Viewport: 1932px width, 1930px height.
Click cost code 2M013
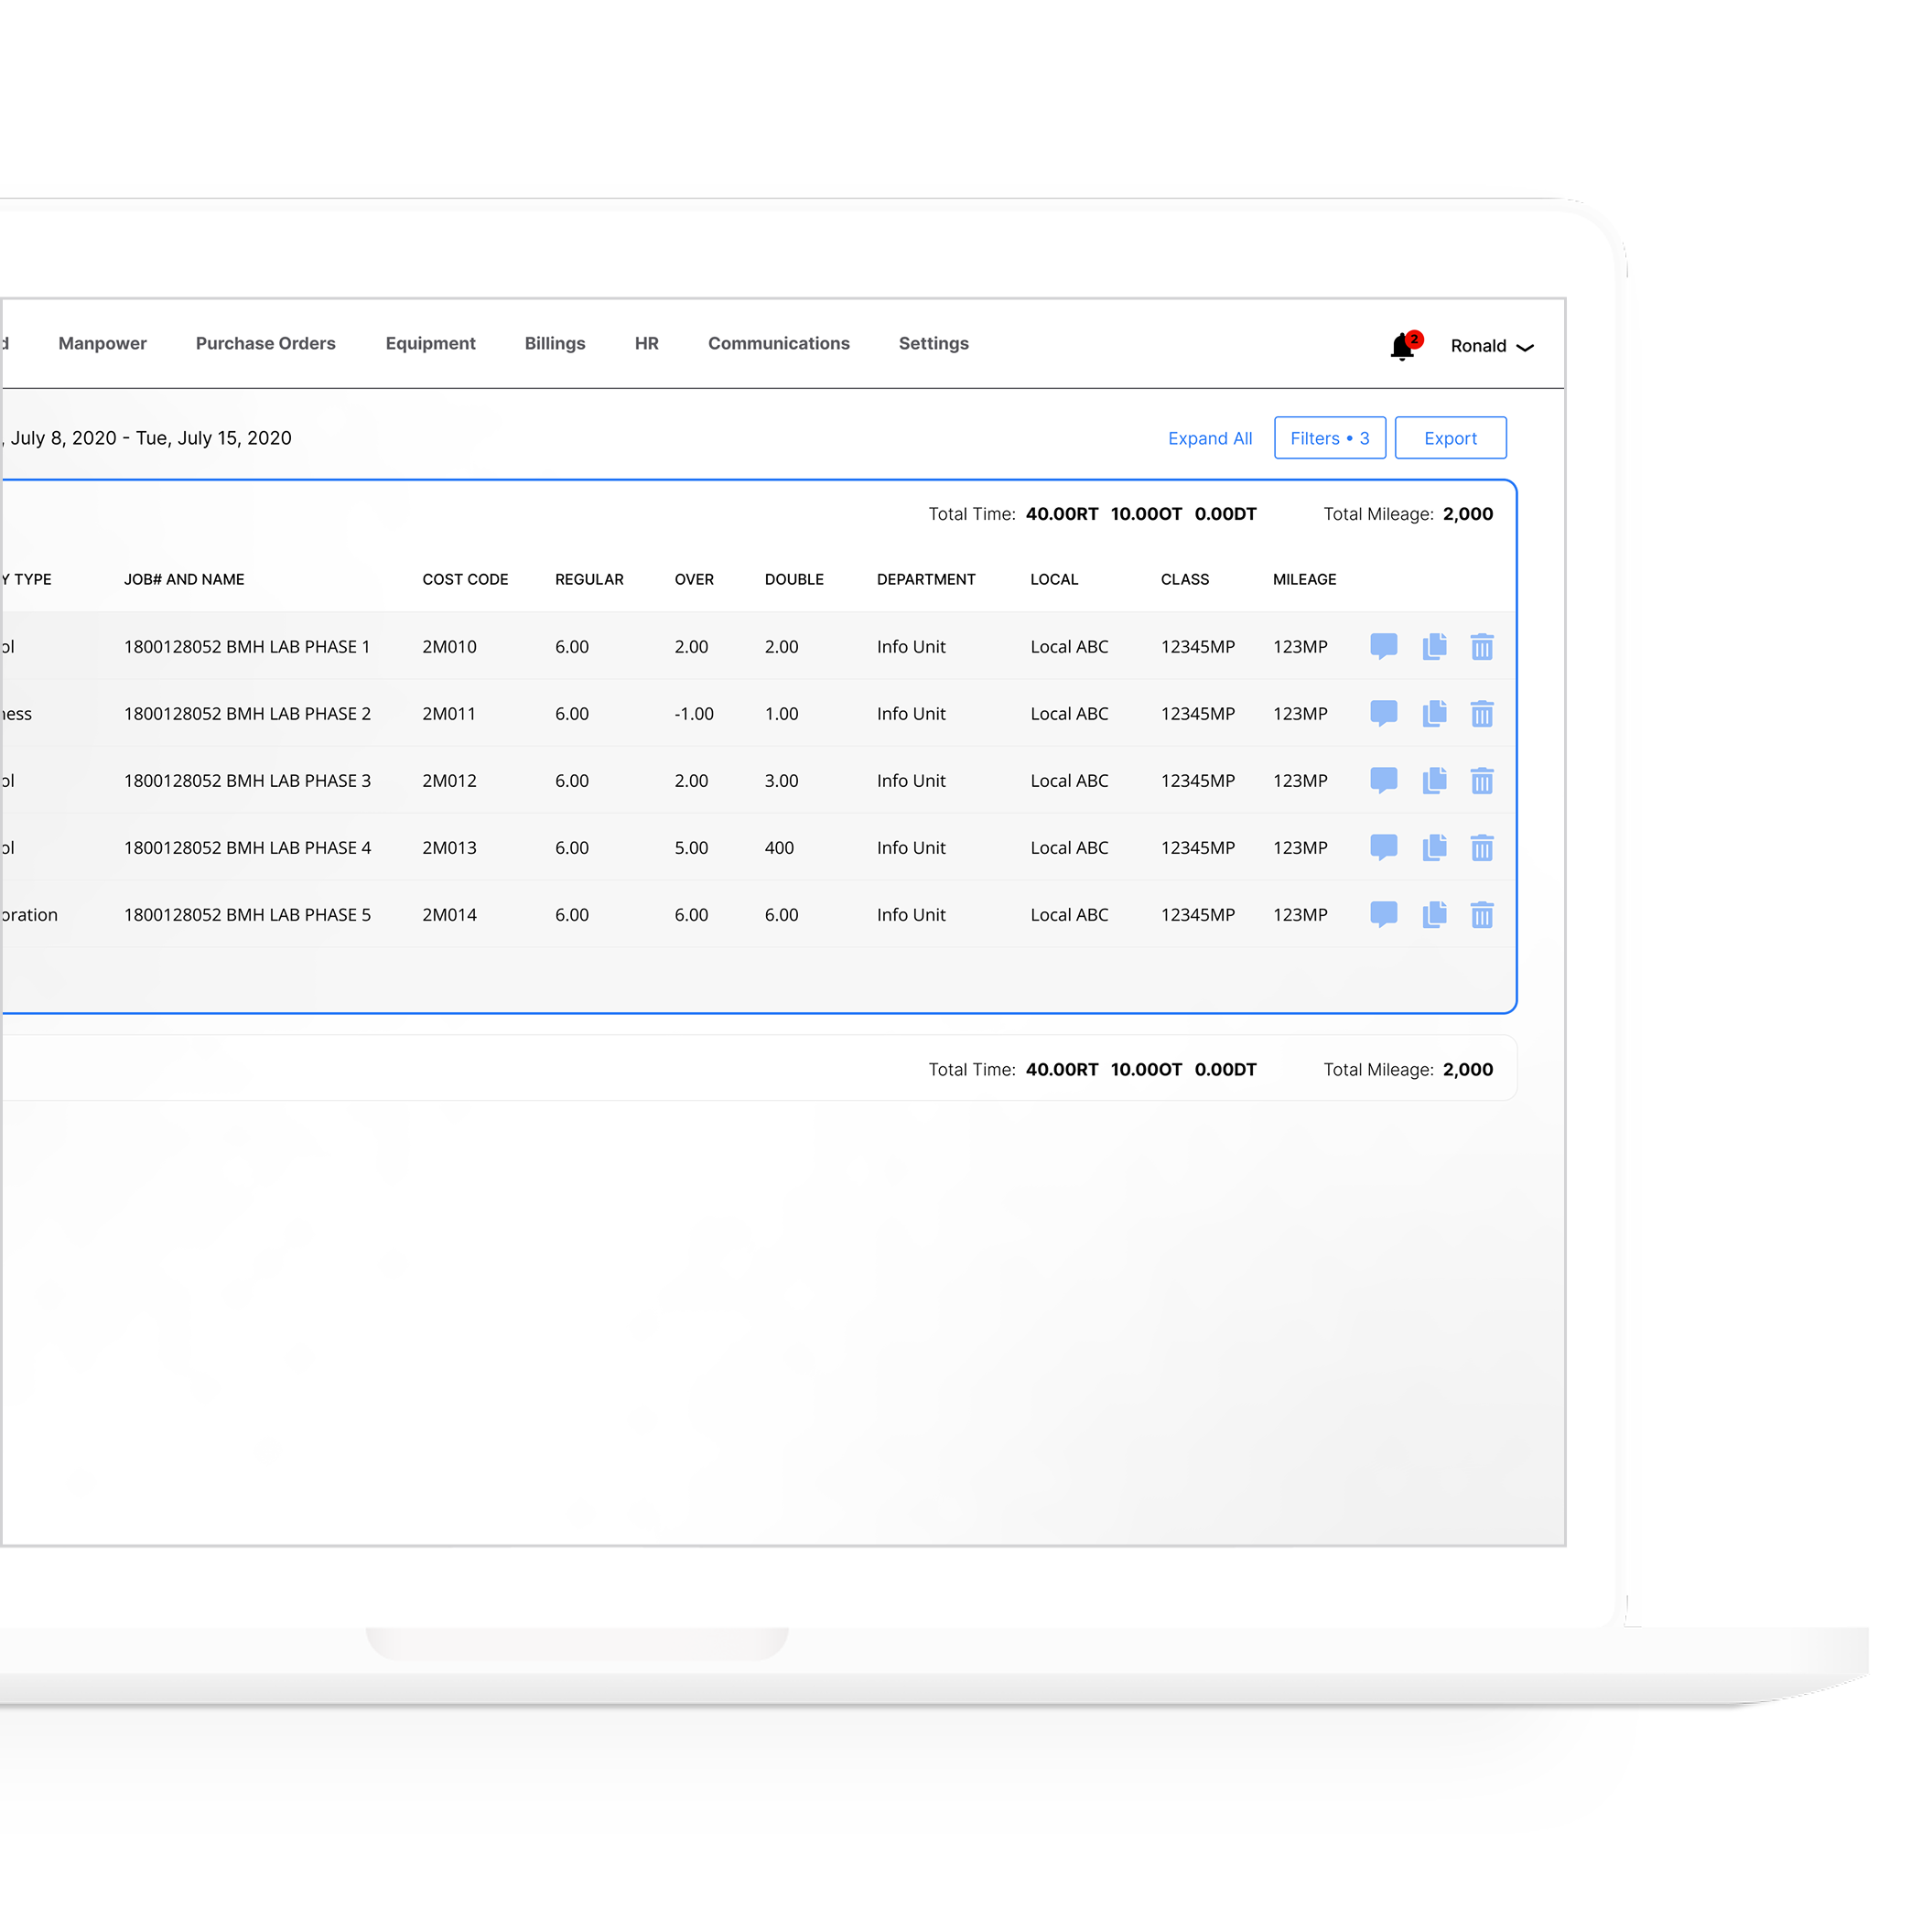[449, 848]
